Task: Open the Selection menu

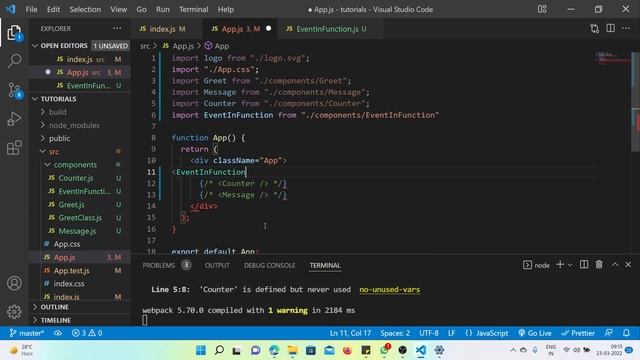Action: (85, 9)
